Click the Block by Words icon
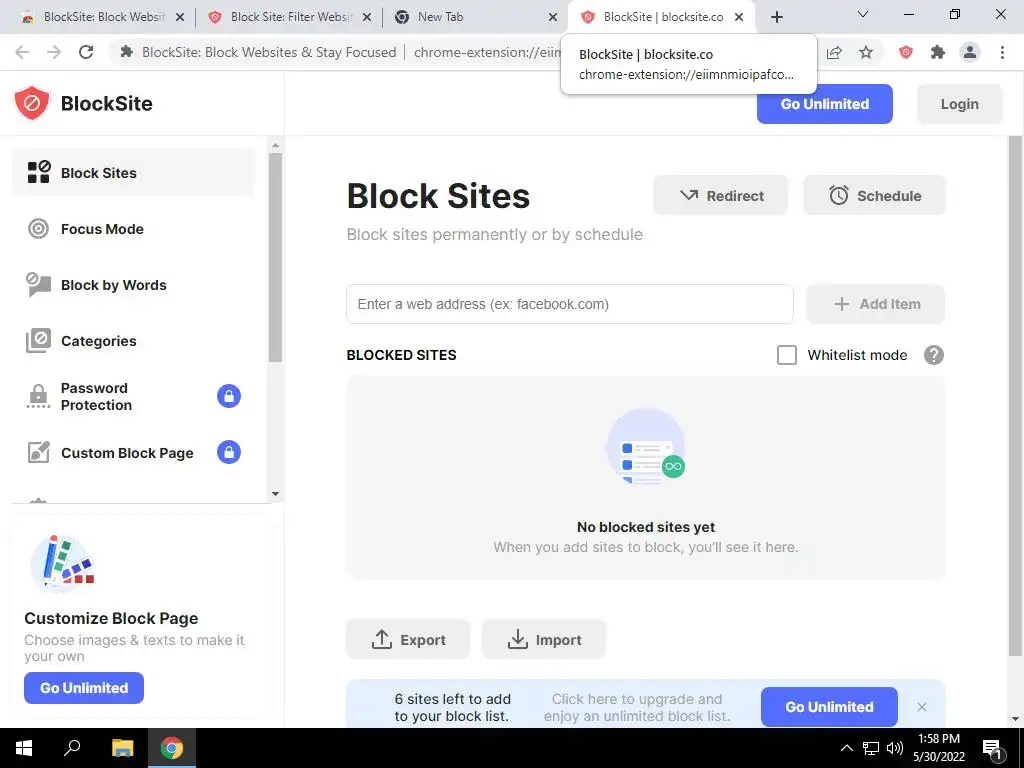The width and height of the screenshot is (1024, 768). pos(39,285)
